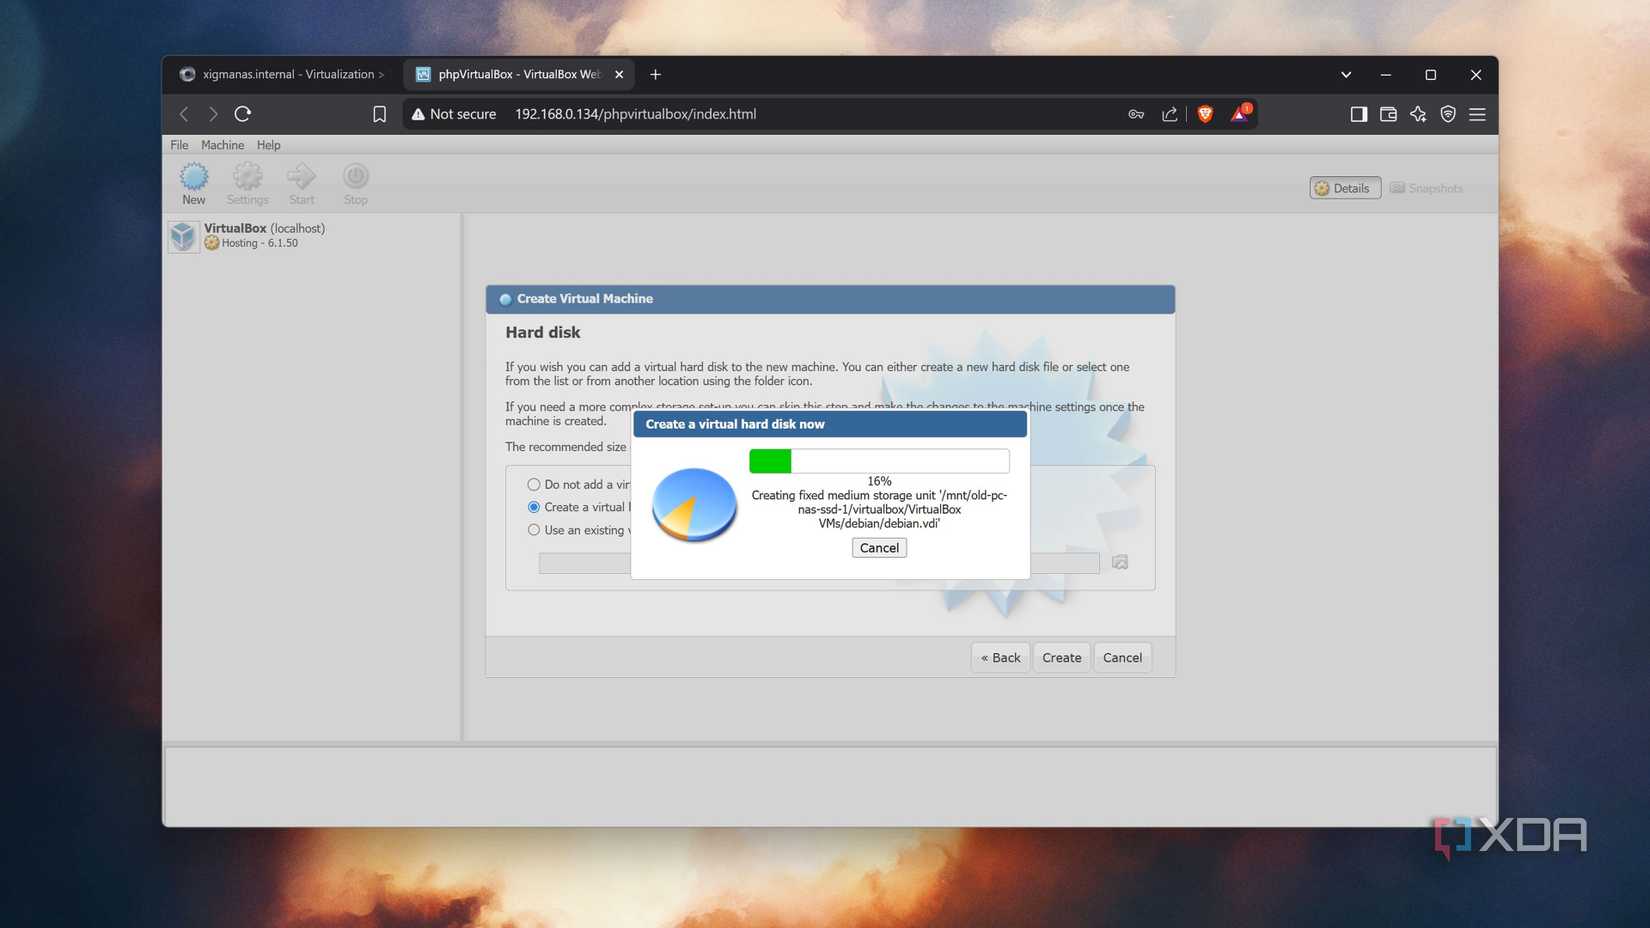Open the Machine menu
The image size is (1650, 928).
(x=222, y=145)
